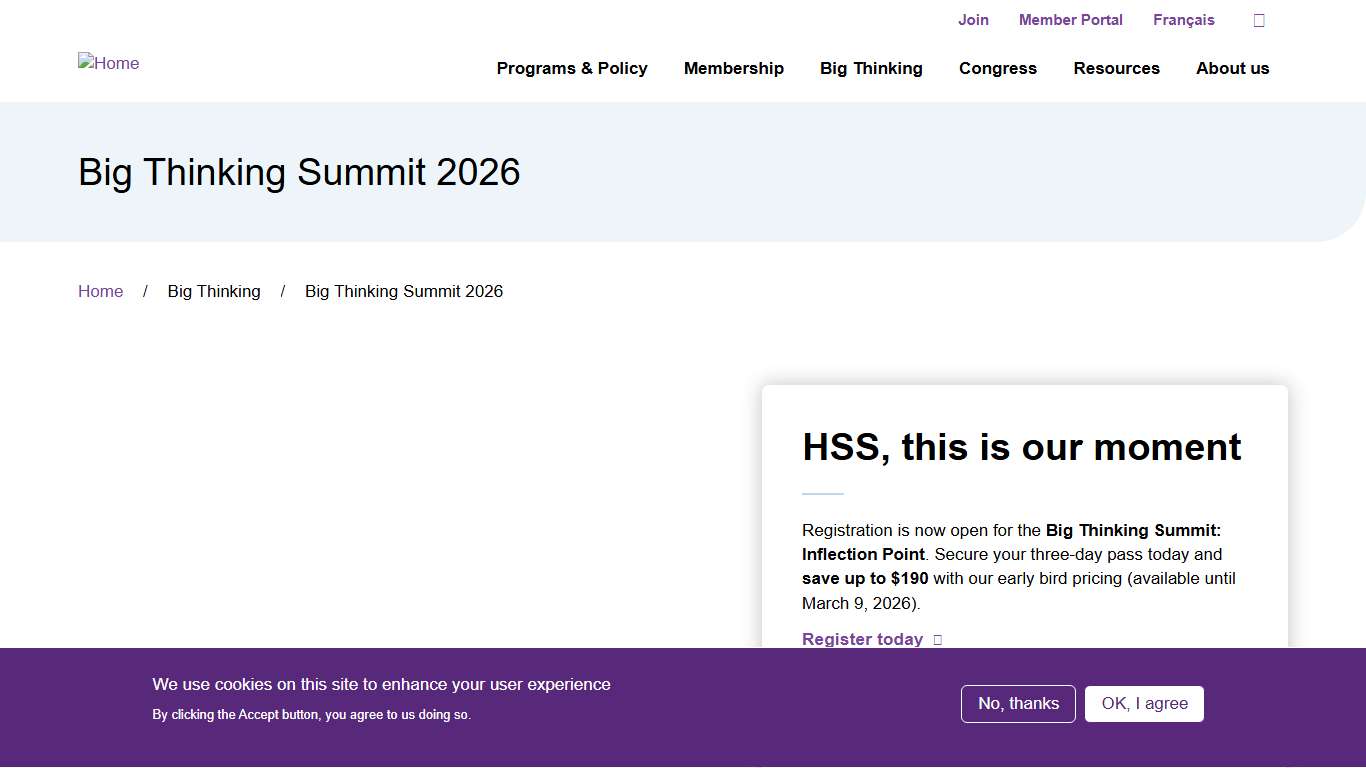Switch language to Français
This screenshot has height=768, width=1366.
1183,19
